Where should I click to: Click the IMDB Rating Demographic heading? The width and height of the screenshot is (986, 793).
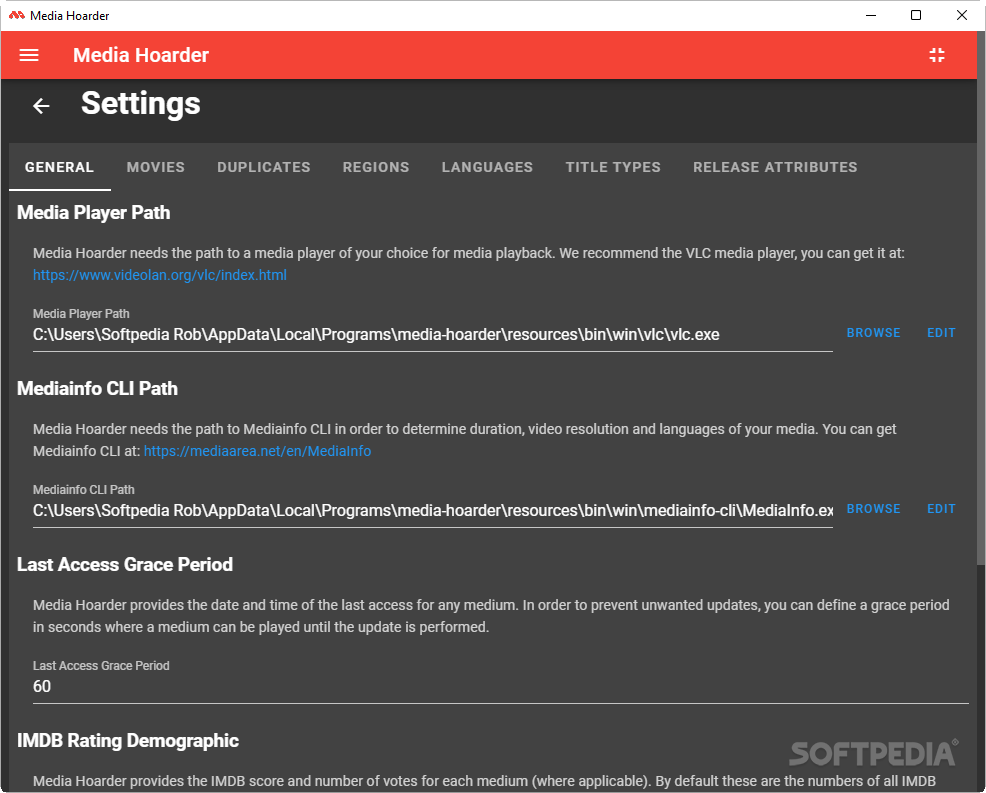point(128,741)
